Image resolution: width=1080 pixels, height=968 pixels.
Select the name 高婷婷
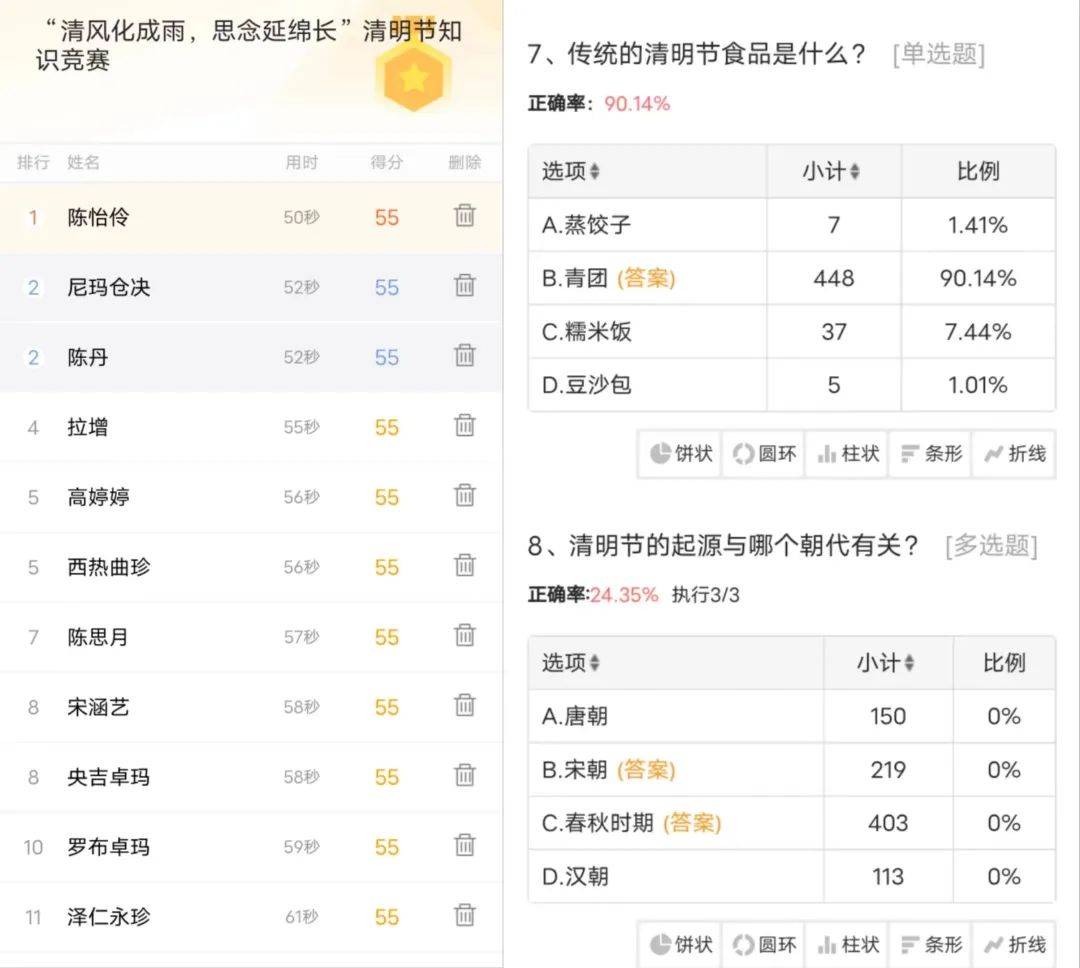point(98,497)
